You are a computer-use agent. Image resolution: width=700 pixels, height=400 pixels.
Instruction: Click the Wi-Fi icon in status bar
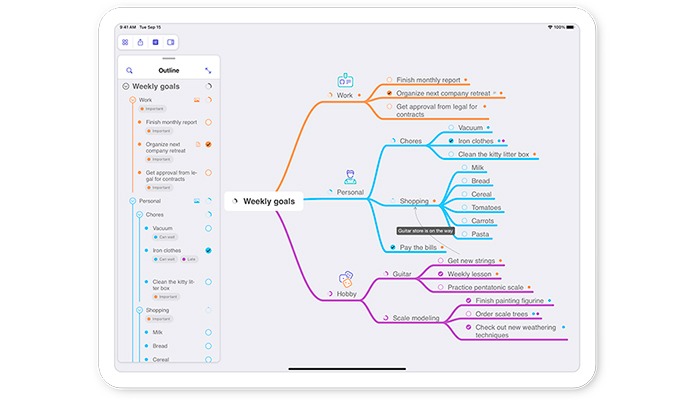point(550,27)
